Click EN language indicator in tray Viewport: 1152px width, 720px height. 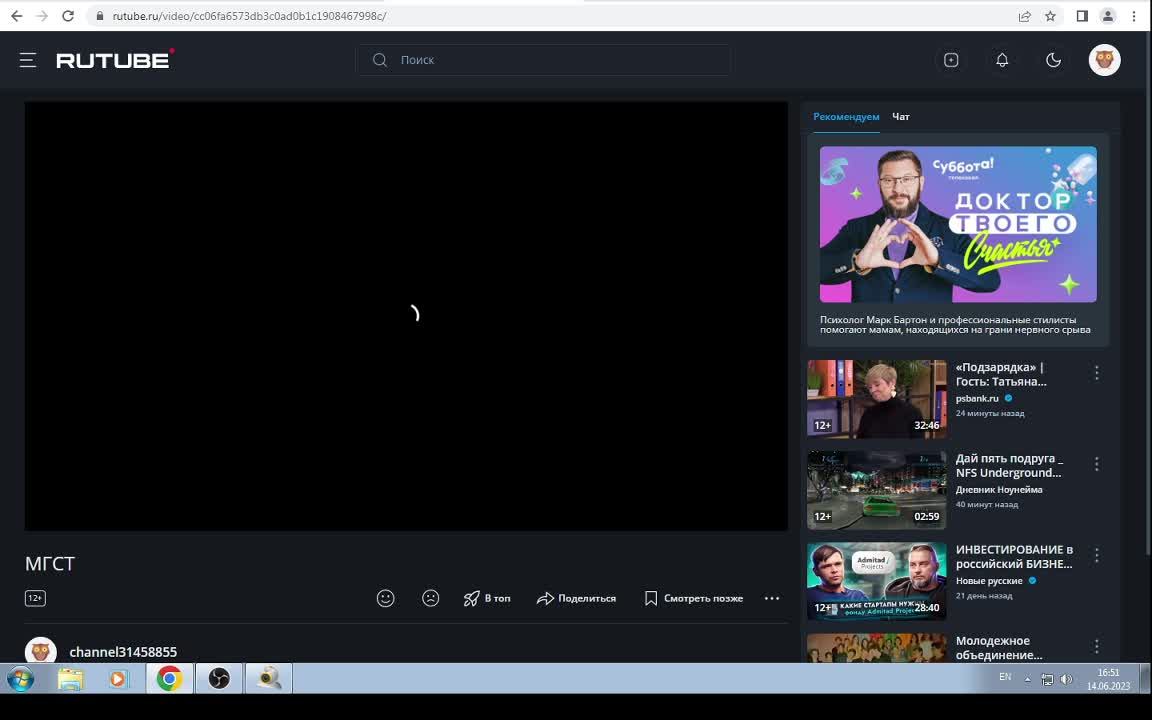point(1005,677)
